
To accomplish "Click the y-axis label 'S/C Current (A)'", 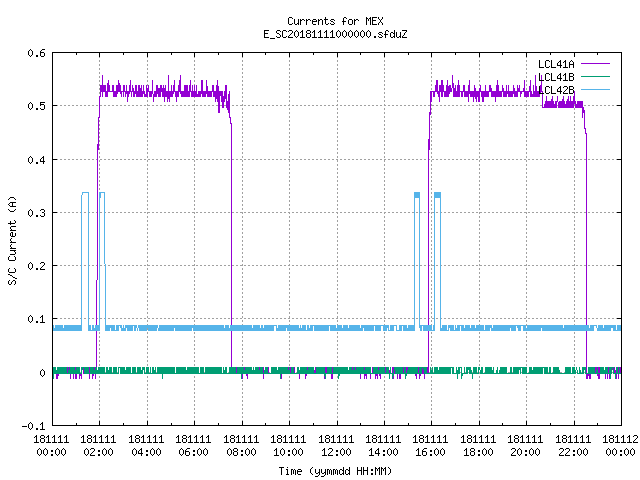I will 13,240.
